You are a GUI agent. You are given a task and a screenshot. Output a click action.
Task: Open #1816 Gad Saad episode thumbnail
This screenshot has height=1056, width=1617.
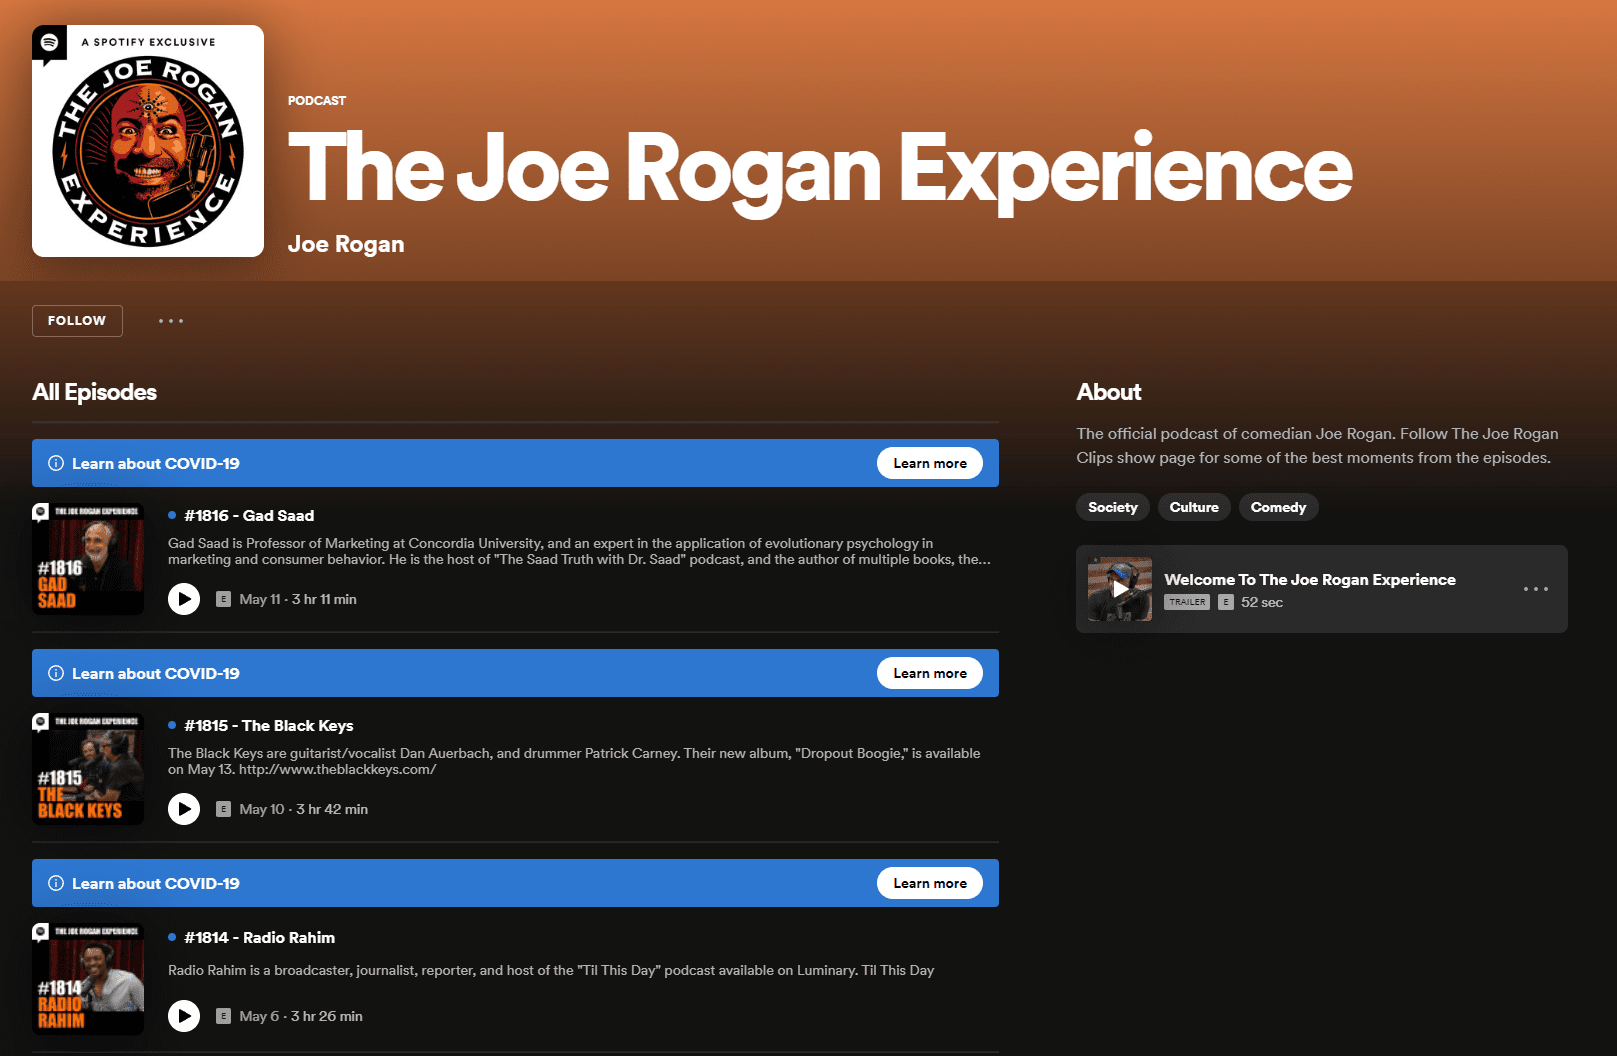pos(88,559)
